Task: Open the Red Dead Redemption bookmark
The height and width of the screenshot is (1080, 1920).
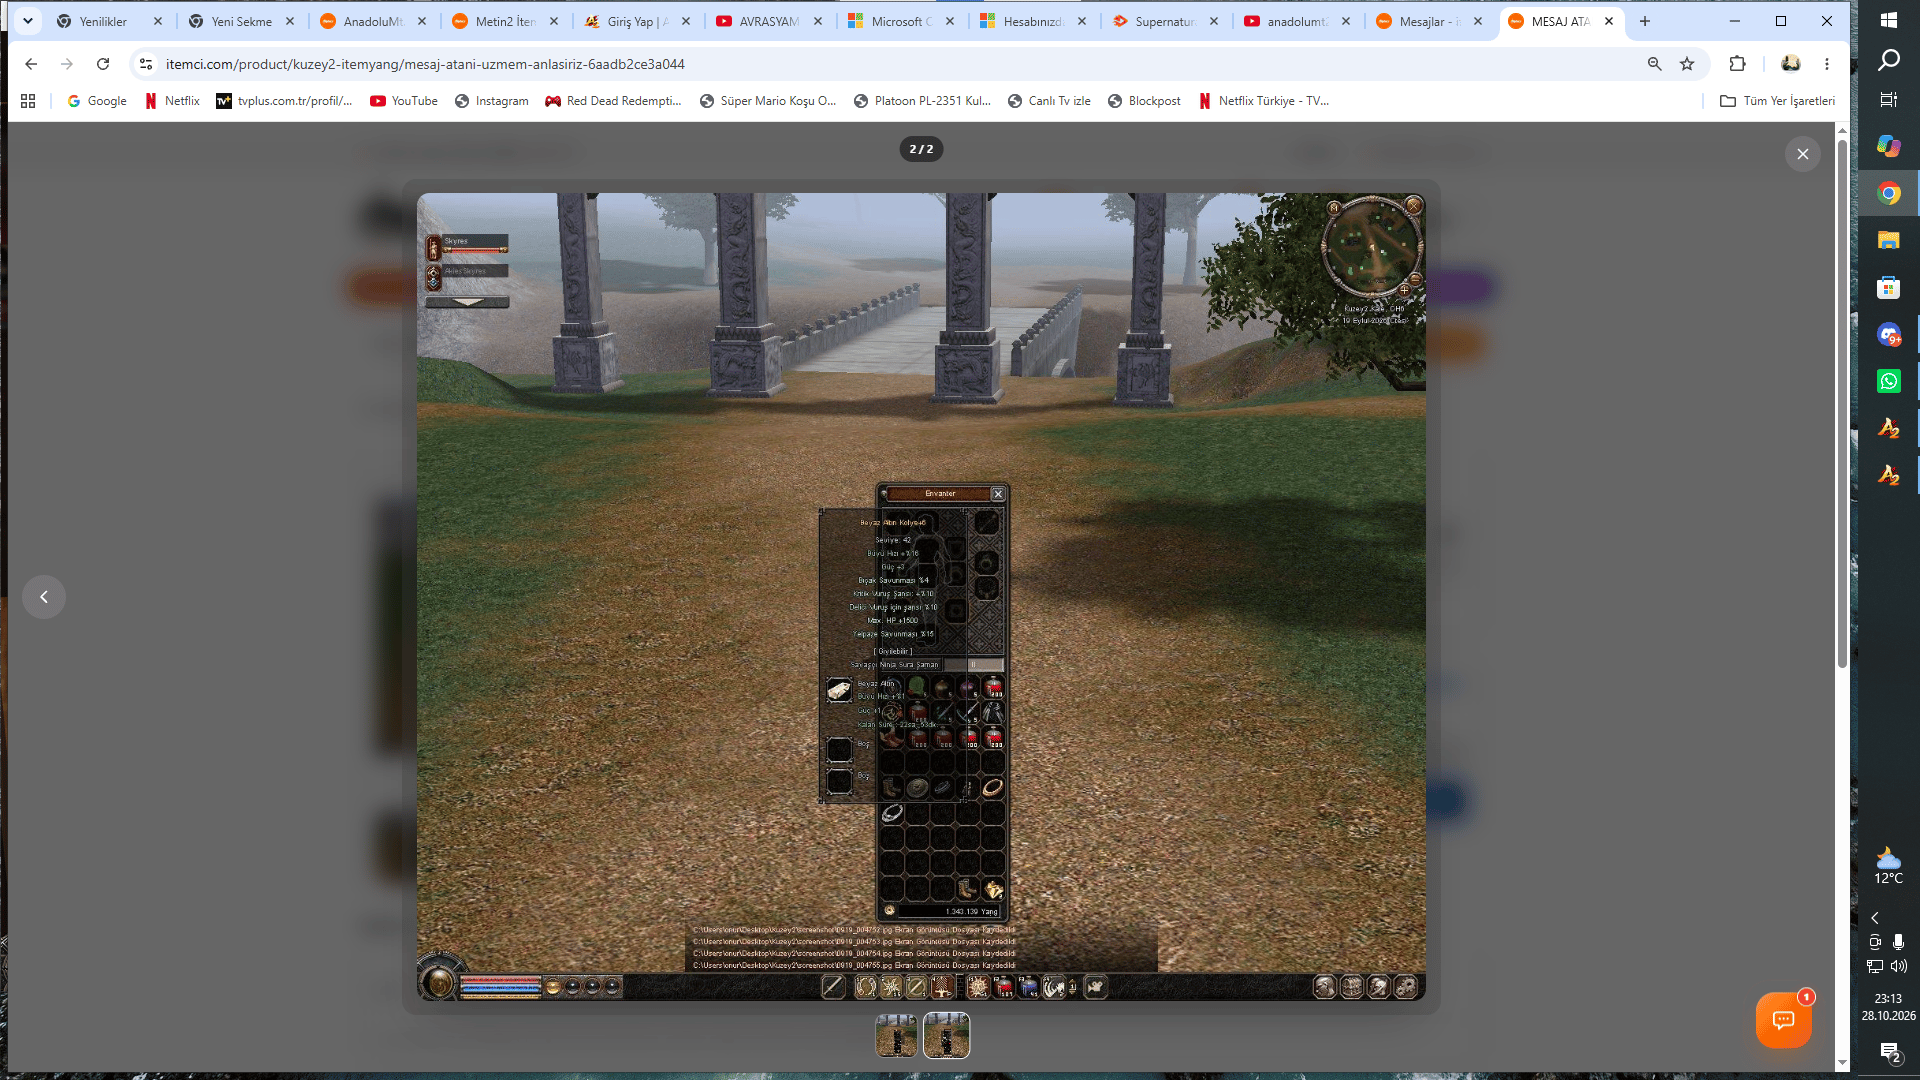Action: coord(613,101)
